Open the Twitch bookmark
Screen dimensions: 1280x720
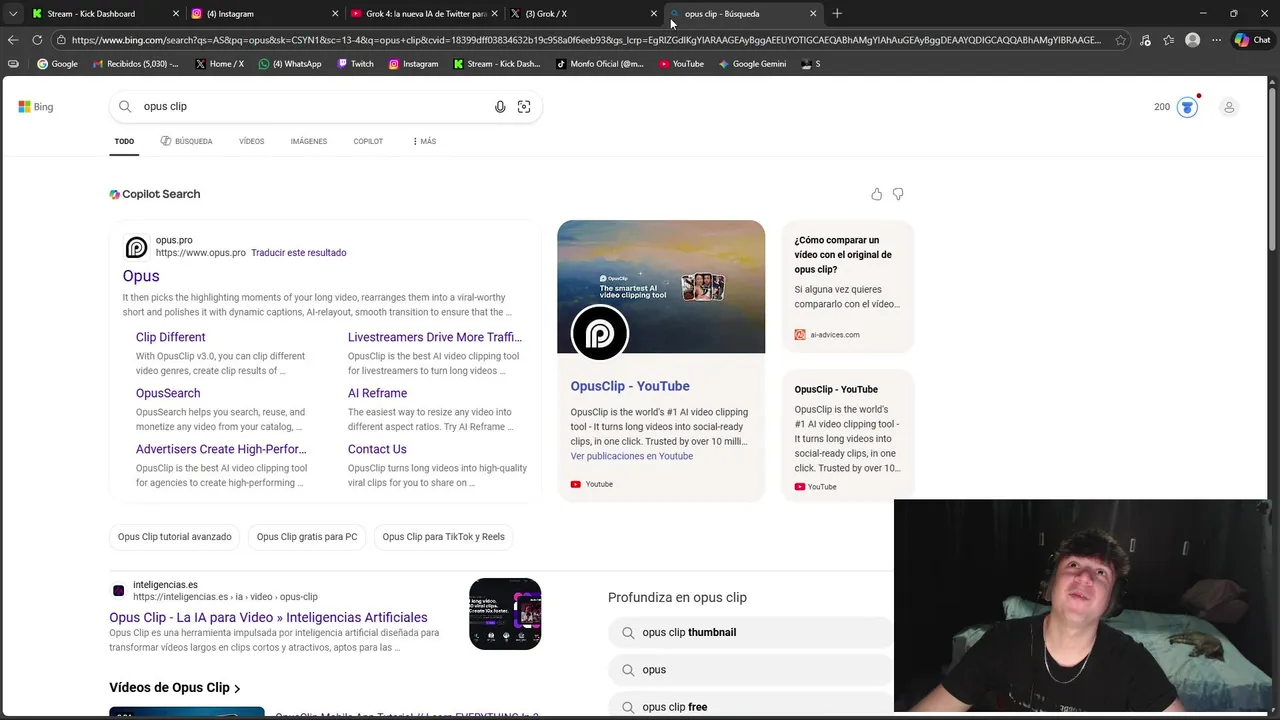[355, 64]
